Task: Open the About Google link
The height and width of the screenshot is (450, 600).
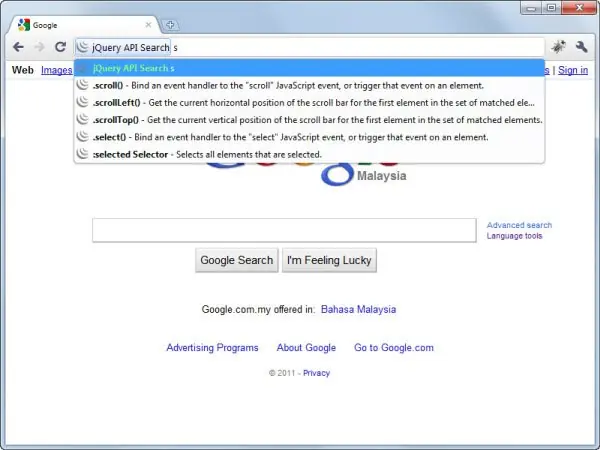Action: pos(306,347)
